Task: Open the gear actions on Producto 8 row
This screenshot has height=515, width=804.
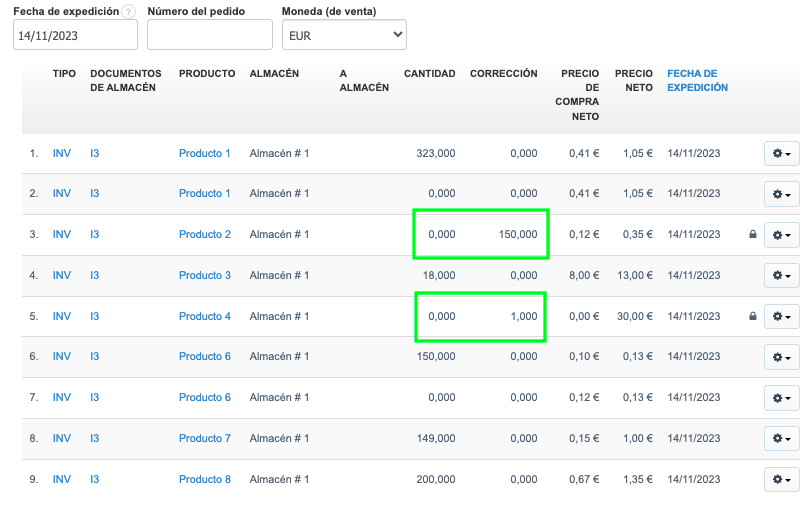Action: pyautogui.click(x=781, y=480)
